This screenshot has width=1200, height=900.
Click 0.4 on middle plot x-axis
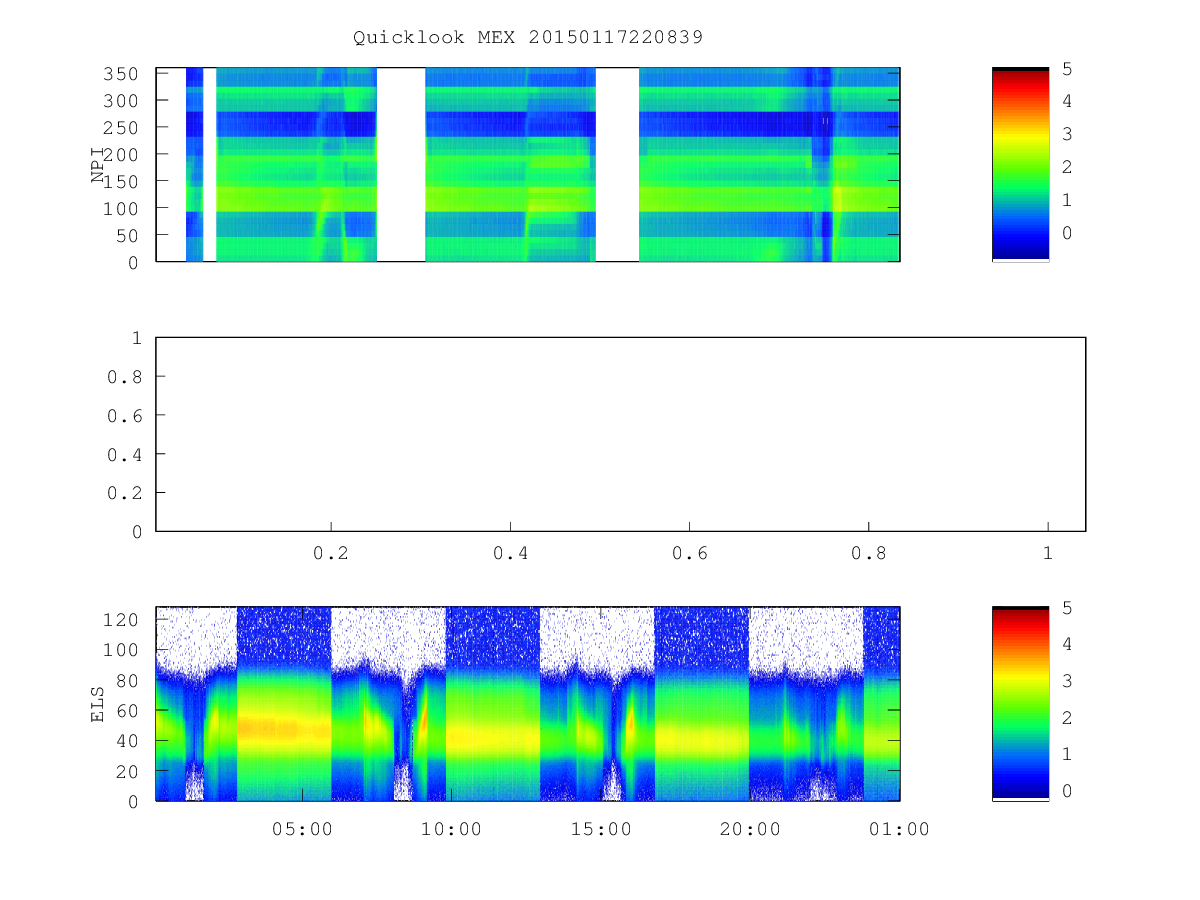(x=510, y=553)
